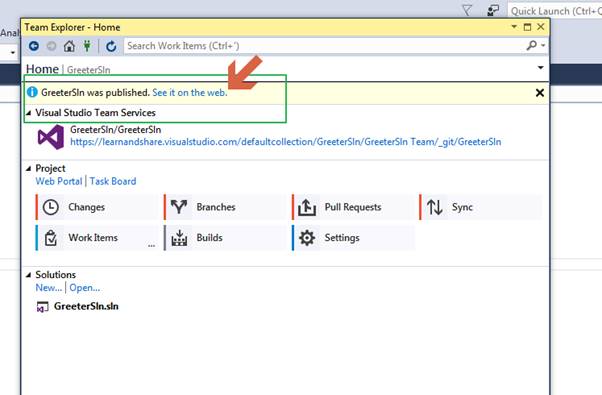
Task: Open Work Items more options ellipsis
Action: pyautogui.click(x=152, y=245)
